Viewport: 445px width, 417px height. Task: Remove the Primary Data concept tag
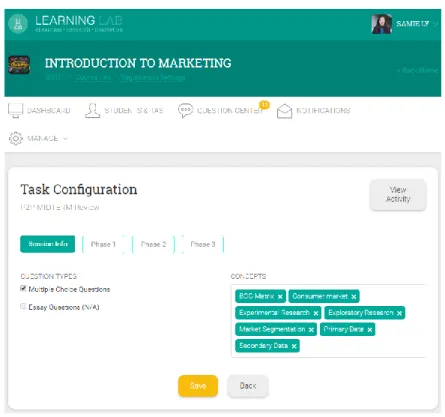tap(370, 330)
